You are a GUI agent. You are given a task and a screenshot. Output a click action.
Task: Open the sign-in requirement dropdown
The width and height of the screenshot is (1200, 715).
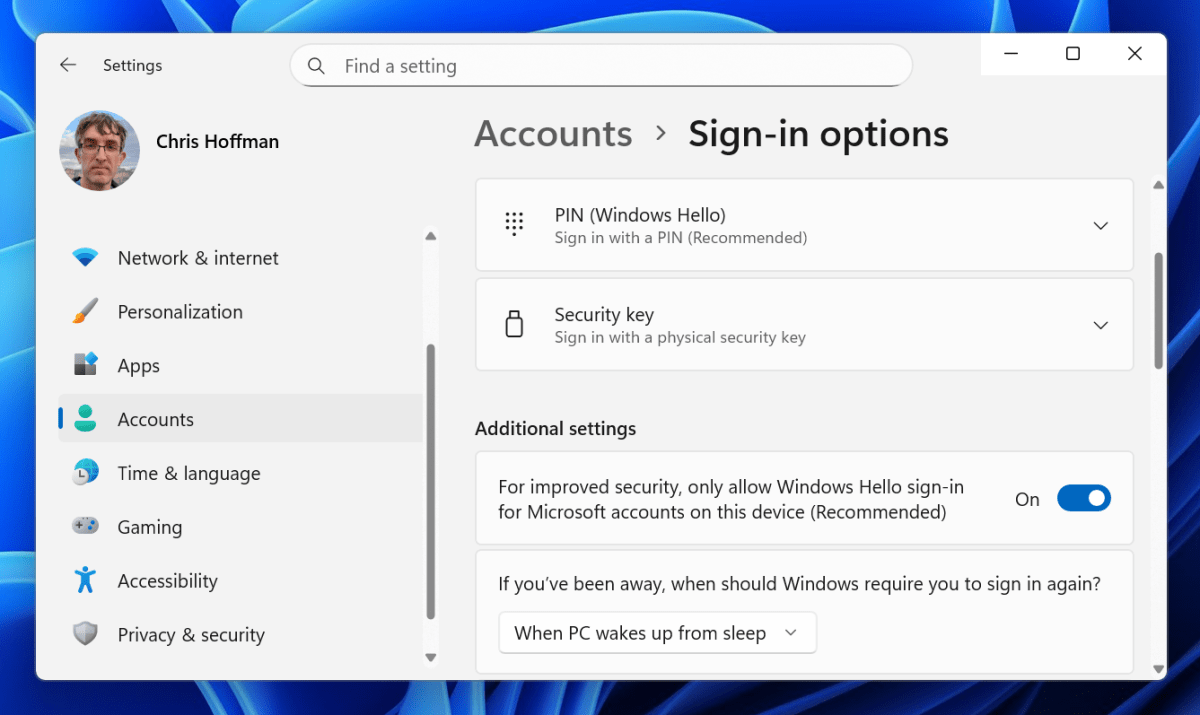657,632
